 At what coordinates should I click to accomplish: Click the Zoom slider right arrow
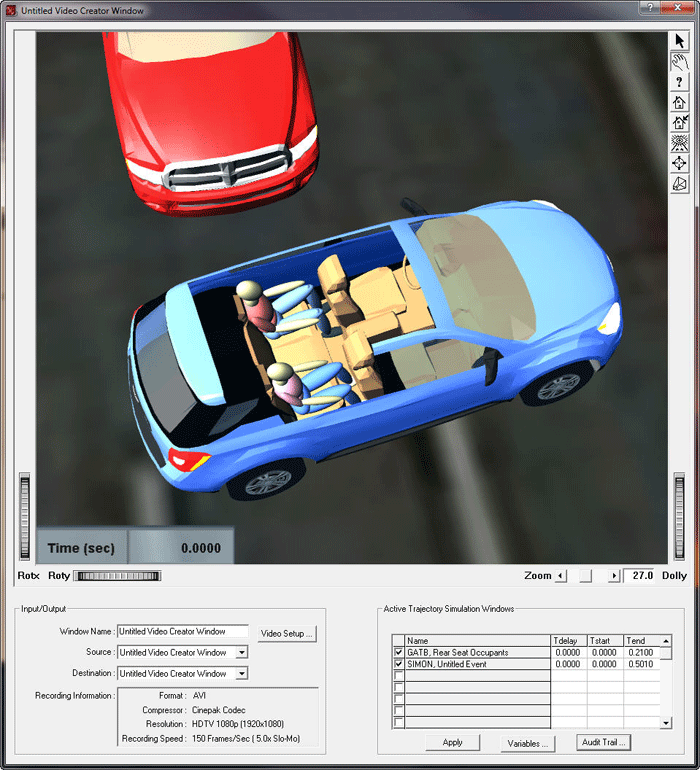pos(614,576)
